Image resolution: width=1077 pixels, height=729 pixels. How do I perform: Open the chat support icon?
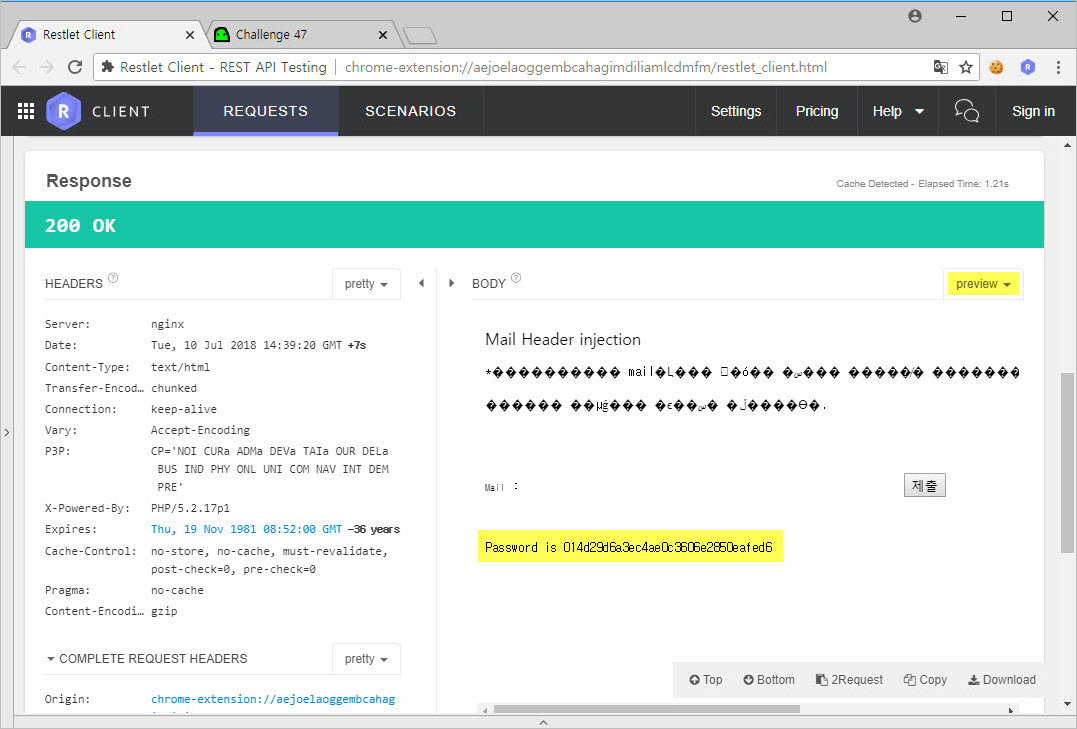[x=966, y=111]
